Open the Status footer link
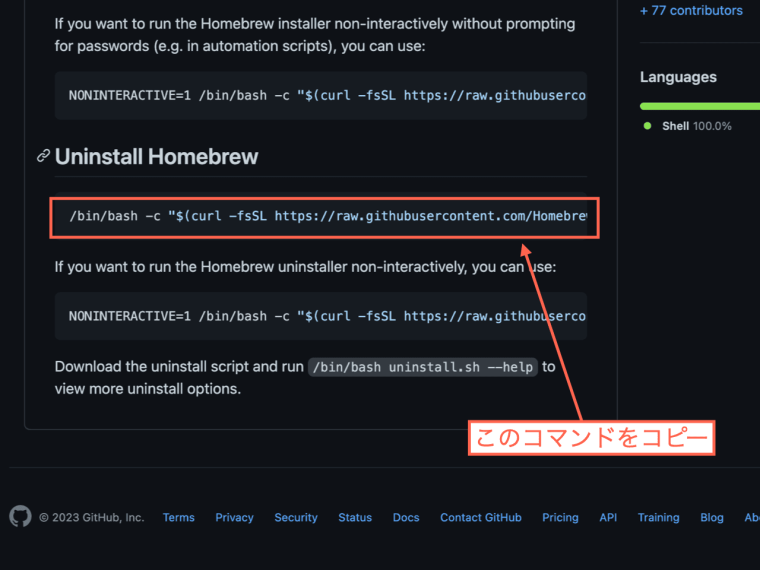Viewport: 760px width, 570px height. [355, 518]
